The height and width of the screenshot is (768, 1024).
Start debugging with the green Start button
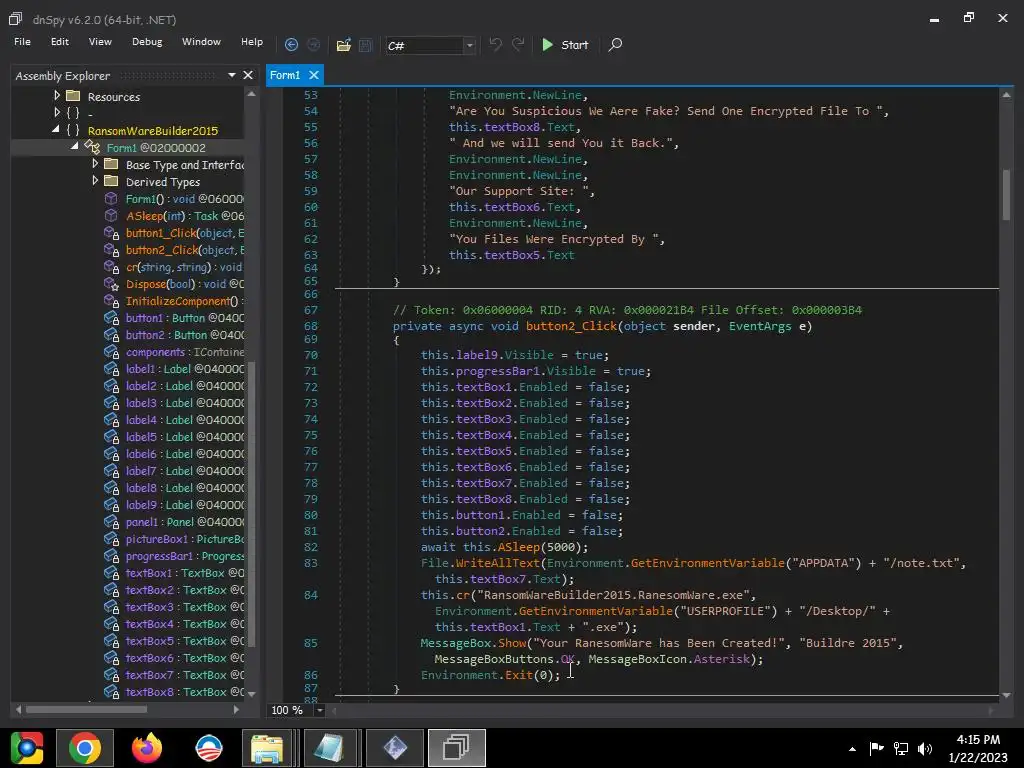[565, 44]
